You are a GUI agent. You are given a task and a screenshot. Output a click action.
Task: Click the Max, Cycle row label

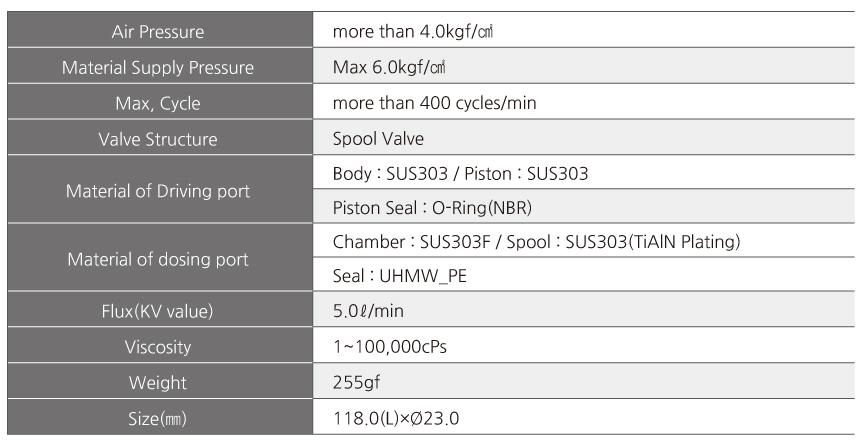pyautogui.click(x=158, y=103)
